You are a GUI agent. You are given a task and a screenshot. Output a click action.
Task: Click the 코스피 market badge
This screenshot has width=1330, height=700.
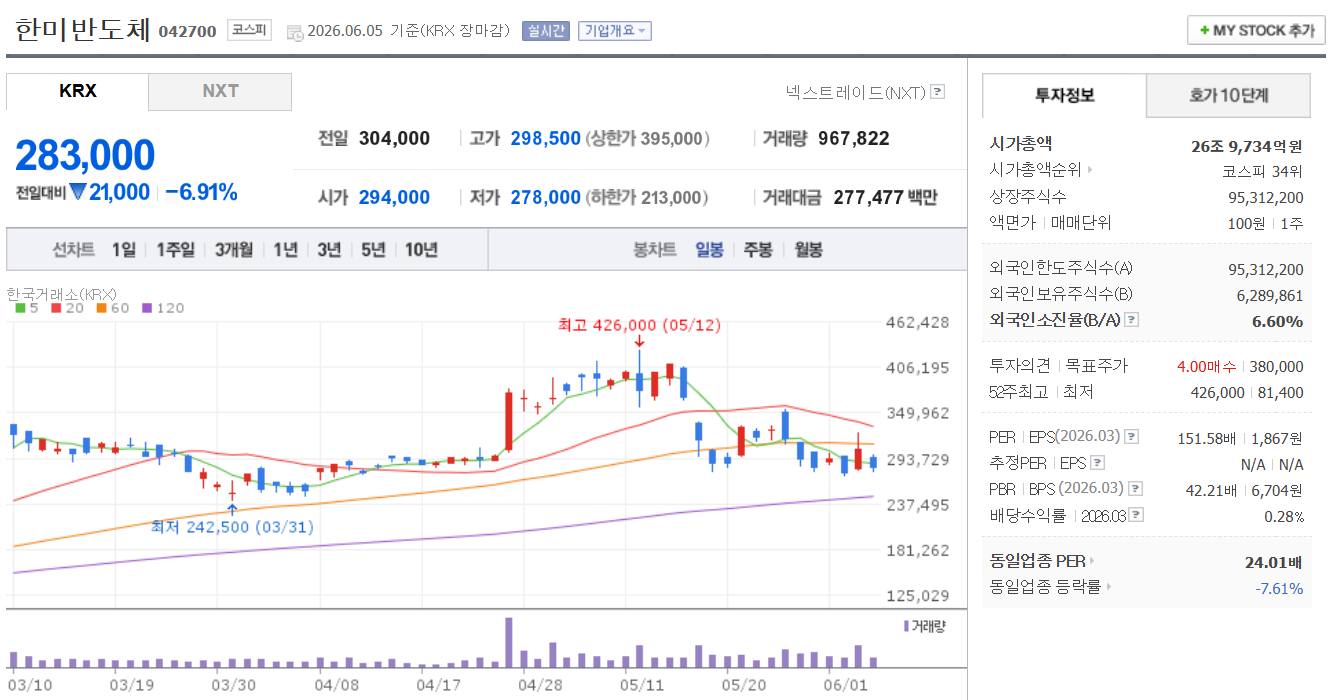pyautogui.click(x=249, y=30)
